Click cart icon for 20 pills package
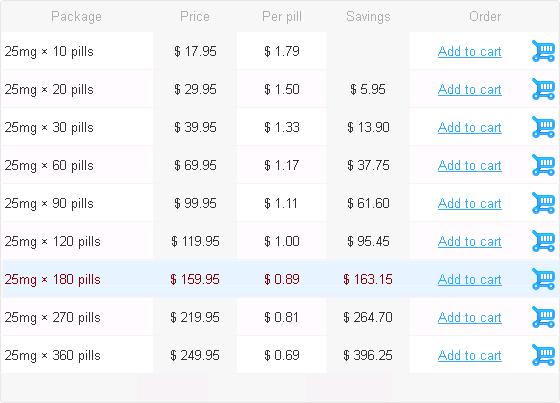560x403 pixels. point(543,89)
